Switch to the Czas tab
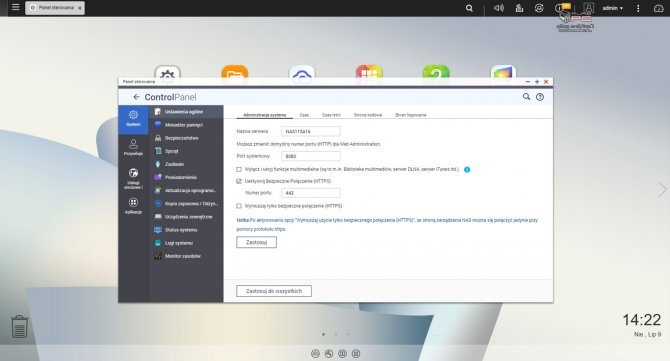Viewport: 670px width, 361px height. click(x=304, y=115)
